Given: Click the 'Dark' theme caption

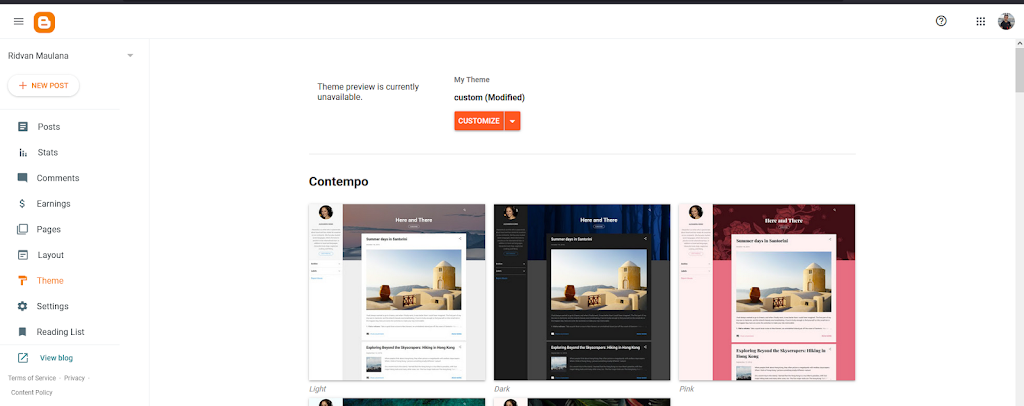Looking at the screenshot, I should (502, 389).
